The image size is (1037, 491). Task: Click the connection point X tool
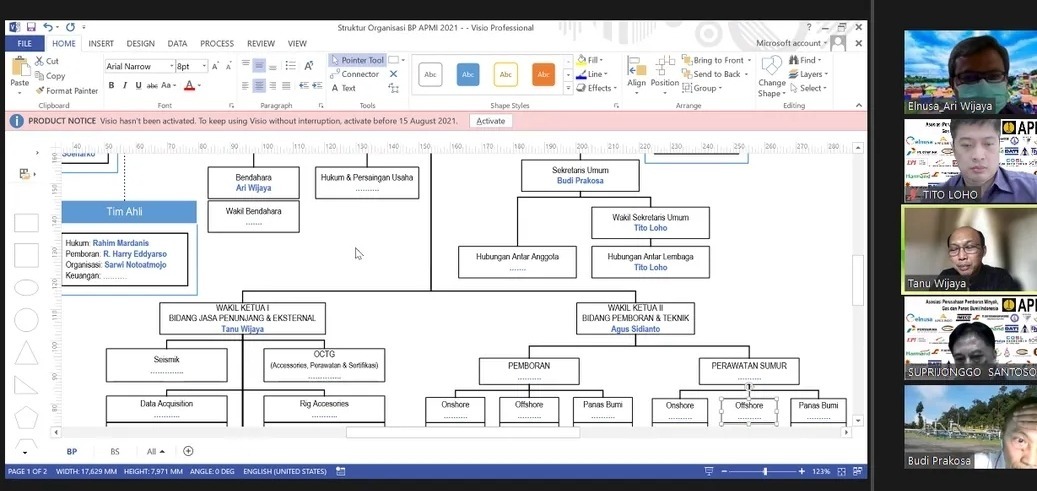(394, 74)
